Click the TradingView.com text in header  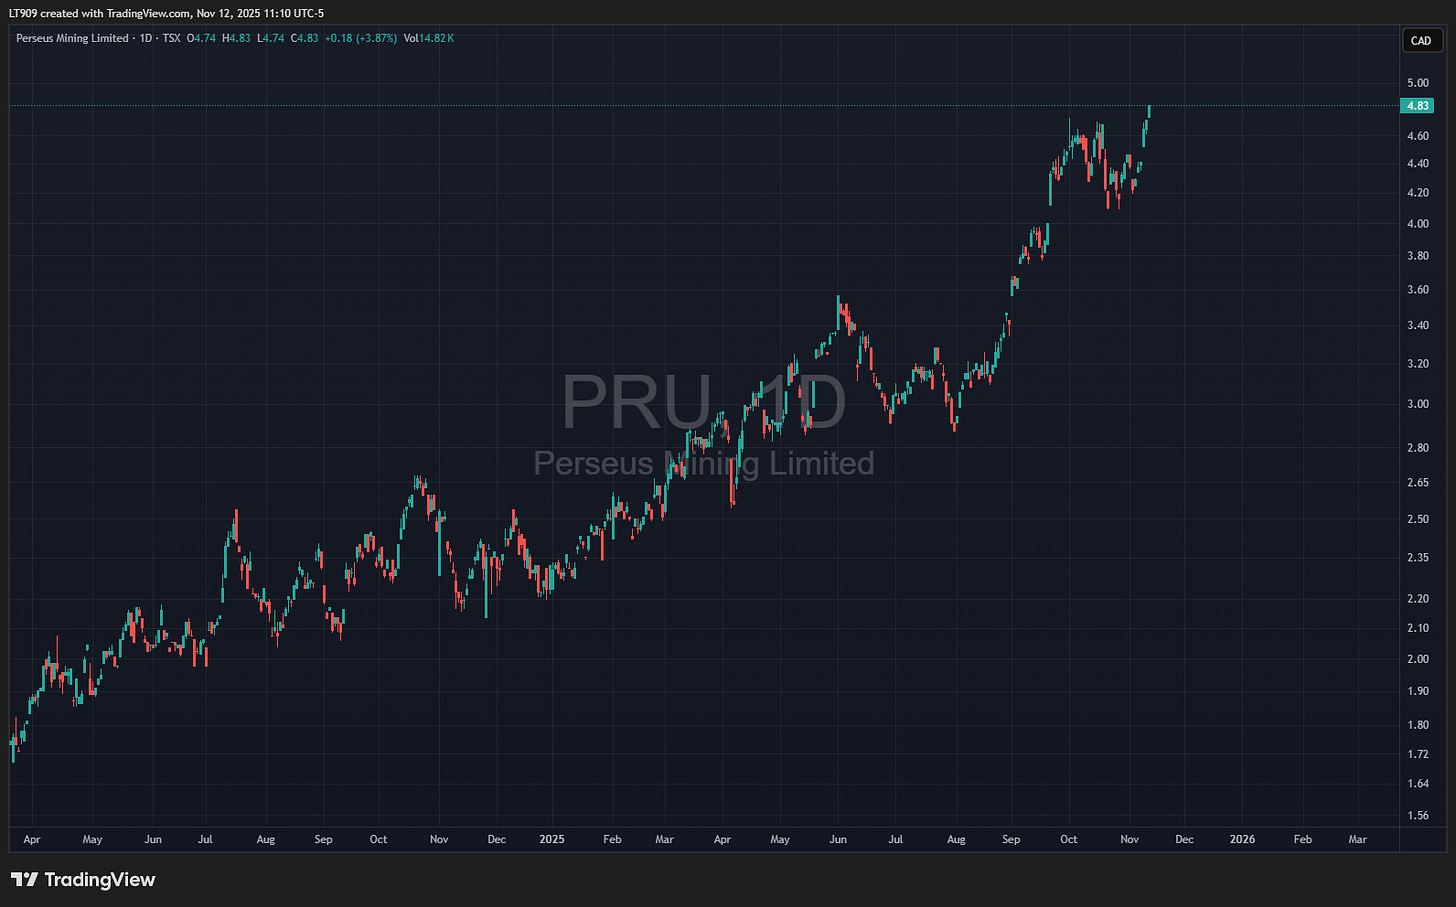click(149, 13)
